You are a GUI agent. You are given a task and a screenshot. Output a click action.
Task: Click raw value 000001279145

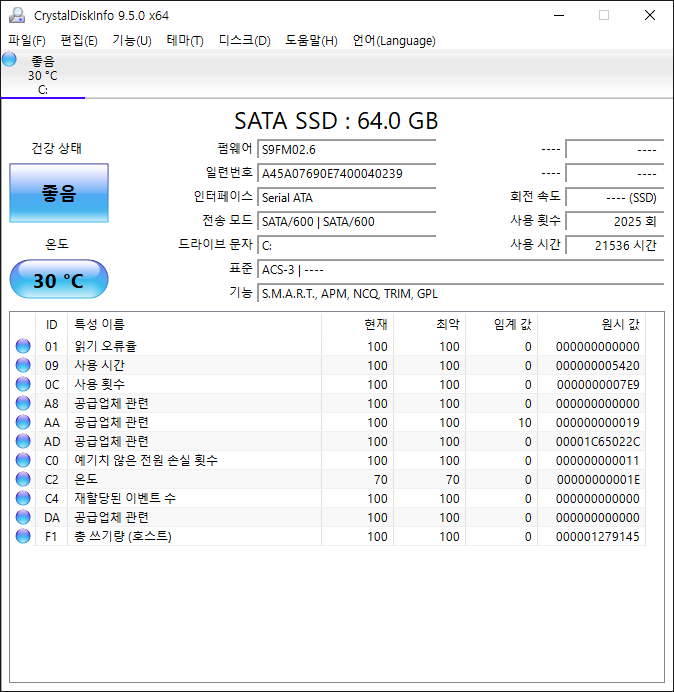click(x=598, y=536)
